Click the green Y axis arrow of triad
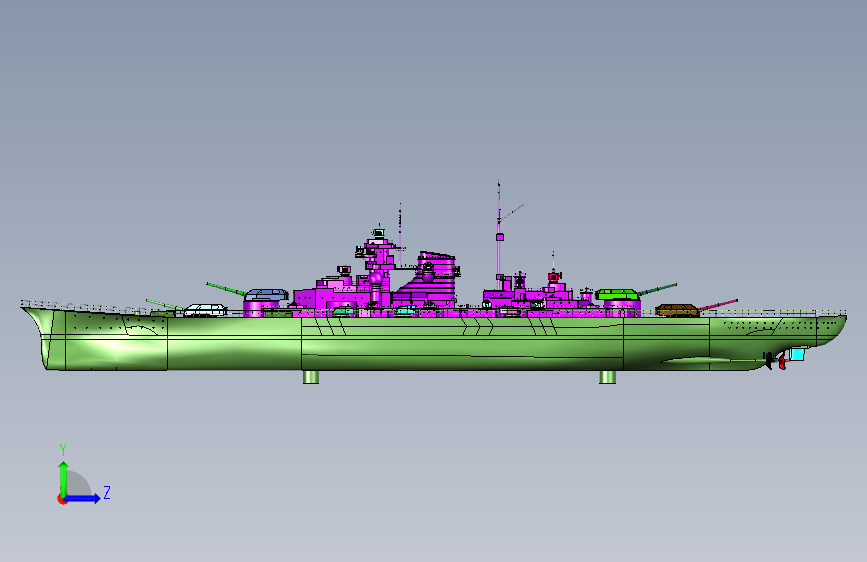This screenshot has width=867, height=562. tap(63, 478)
